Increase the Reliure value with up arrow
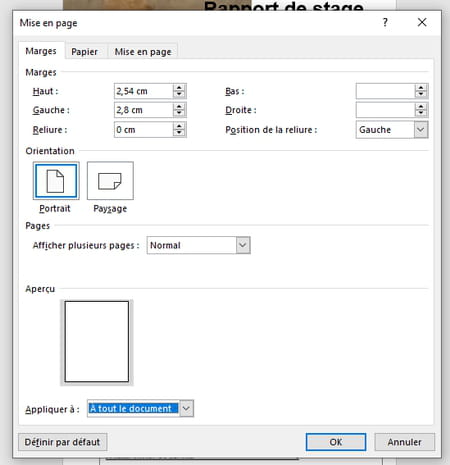The width and height of the screenshot is (450, 465). point(179,126)
